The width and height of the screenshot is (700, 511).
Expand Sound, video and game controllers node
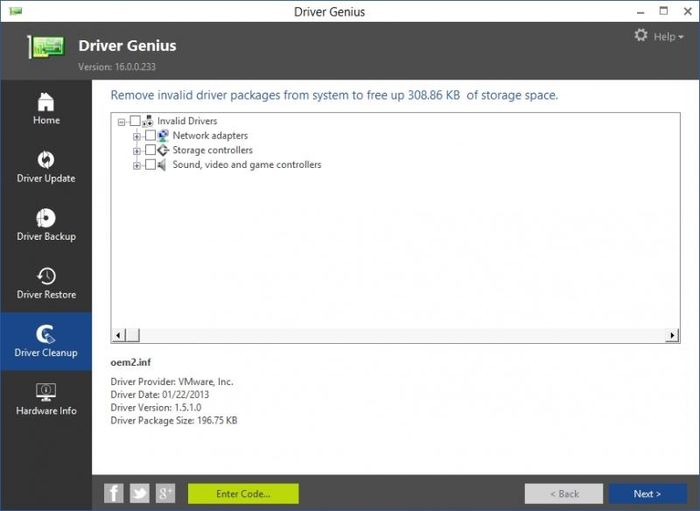click(x=137, y=166)
